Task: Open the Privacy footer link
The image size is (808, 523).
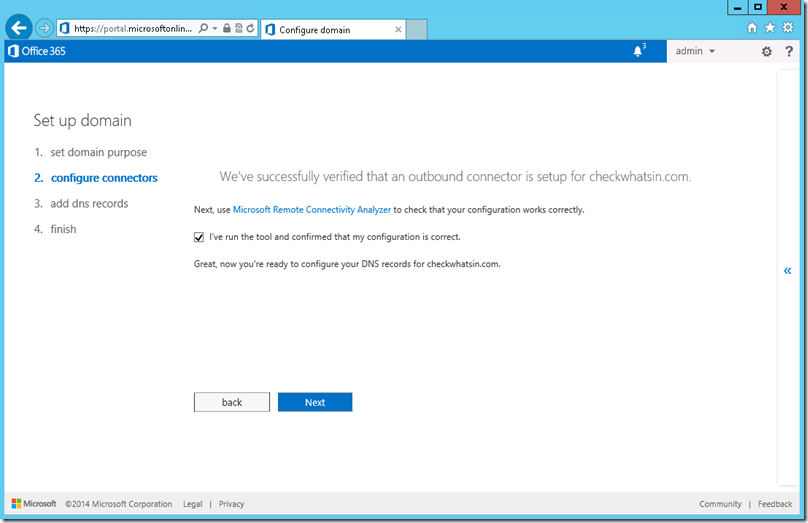Action: point(231,504)
